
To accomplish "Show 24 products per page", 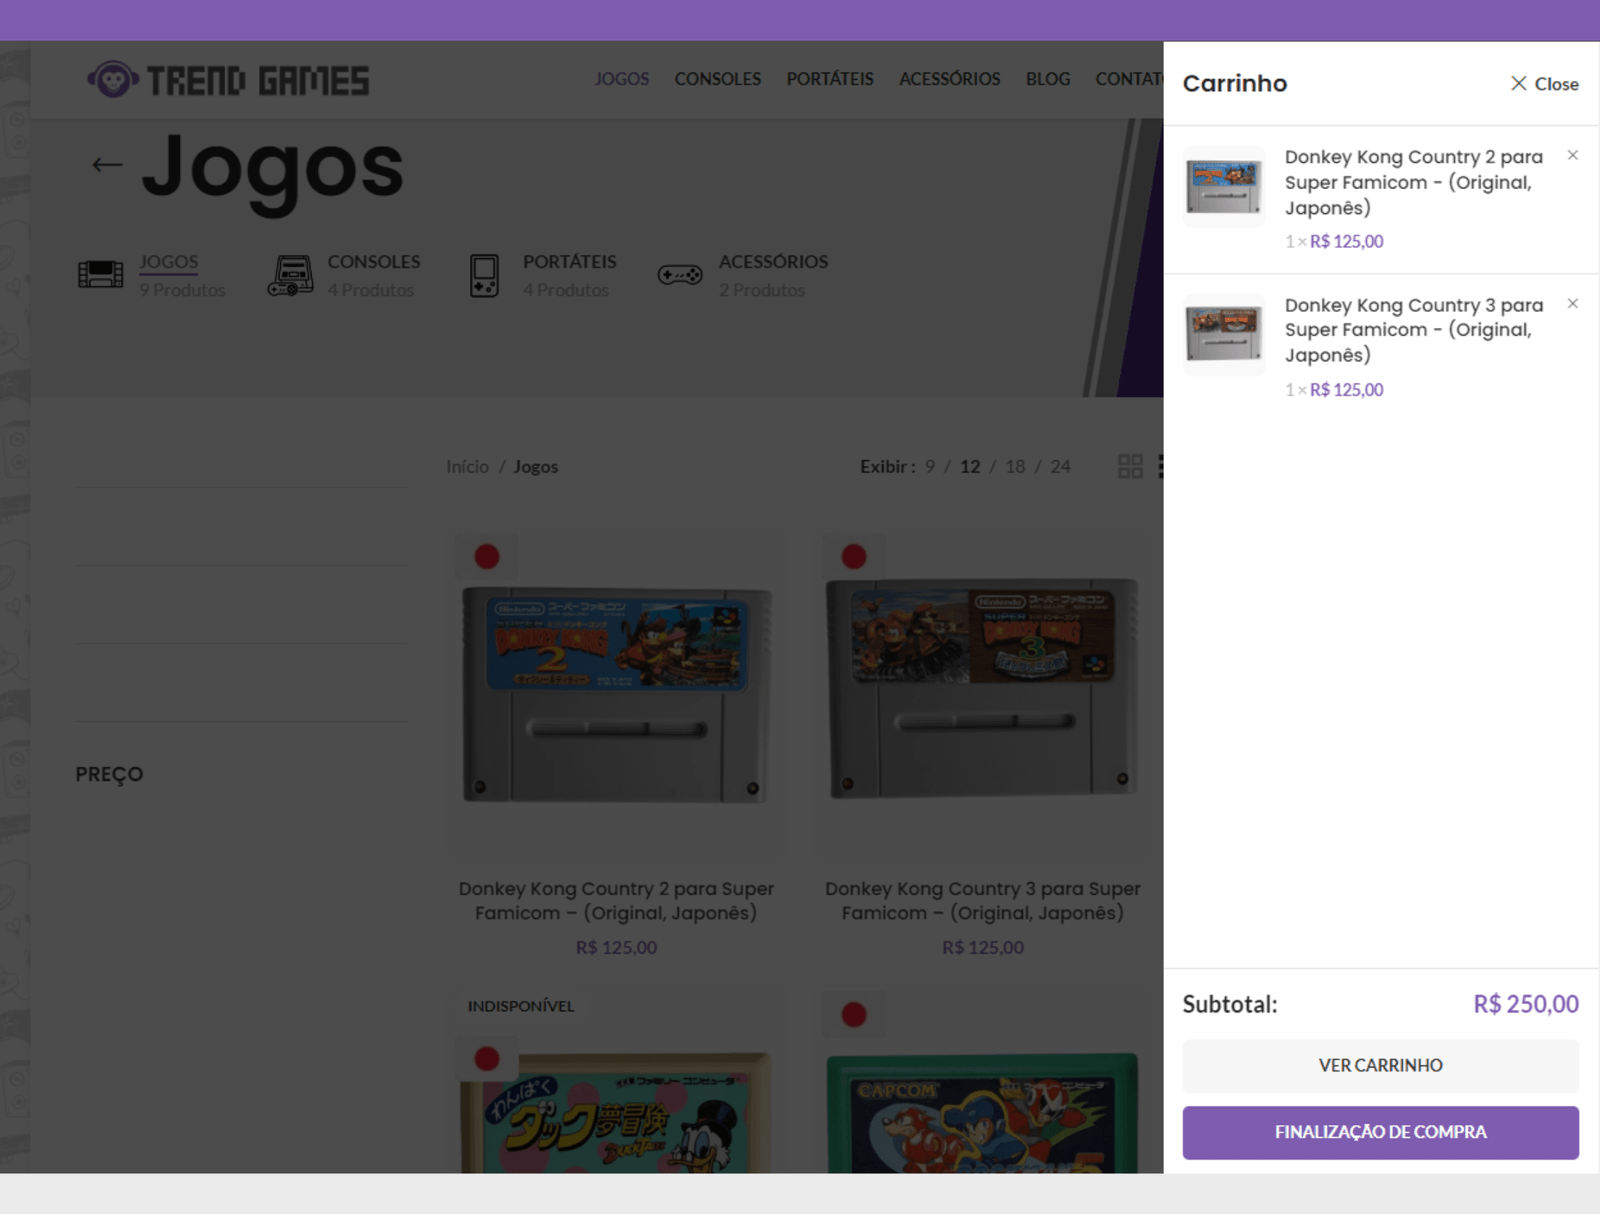I will pyautogui.click(x=1060, y=466).
